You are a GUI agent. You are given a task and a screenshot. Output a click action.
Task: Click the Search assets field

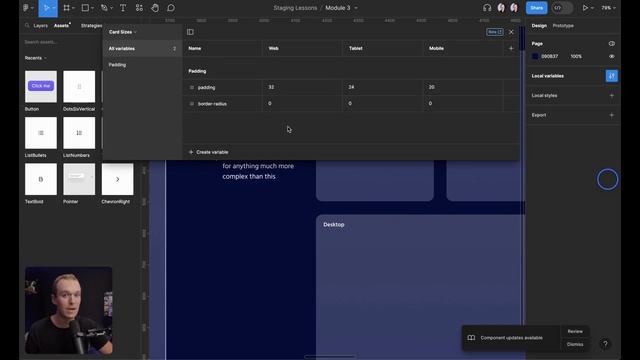coord(61,42)
